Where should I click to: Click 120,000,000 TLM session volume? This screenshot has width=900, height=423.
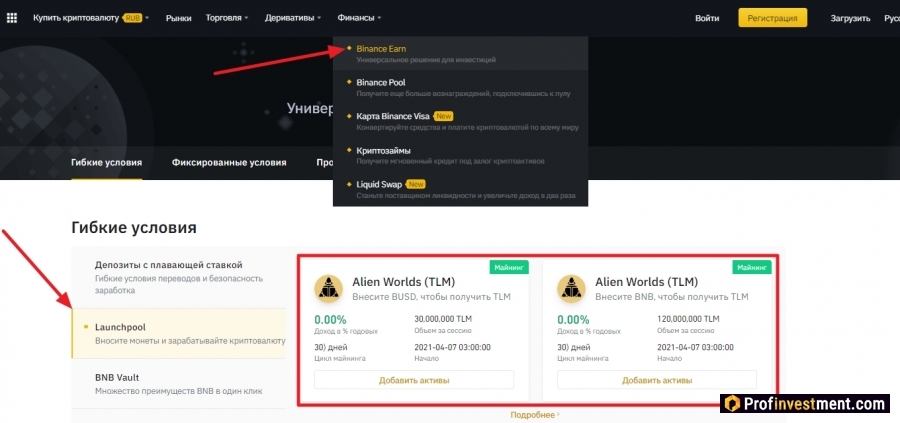pos(688,319)
